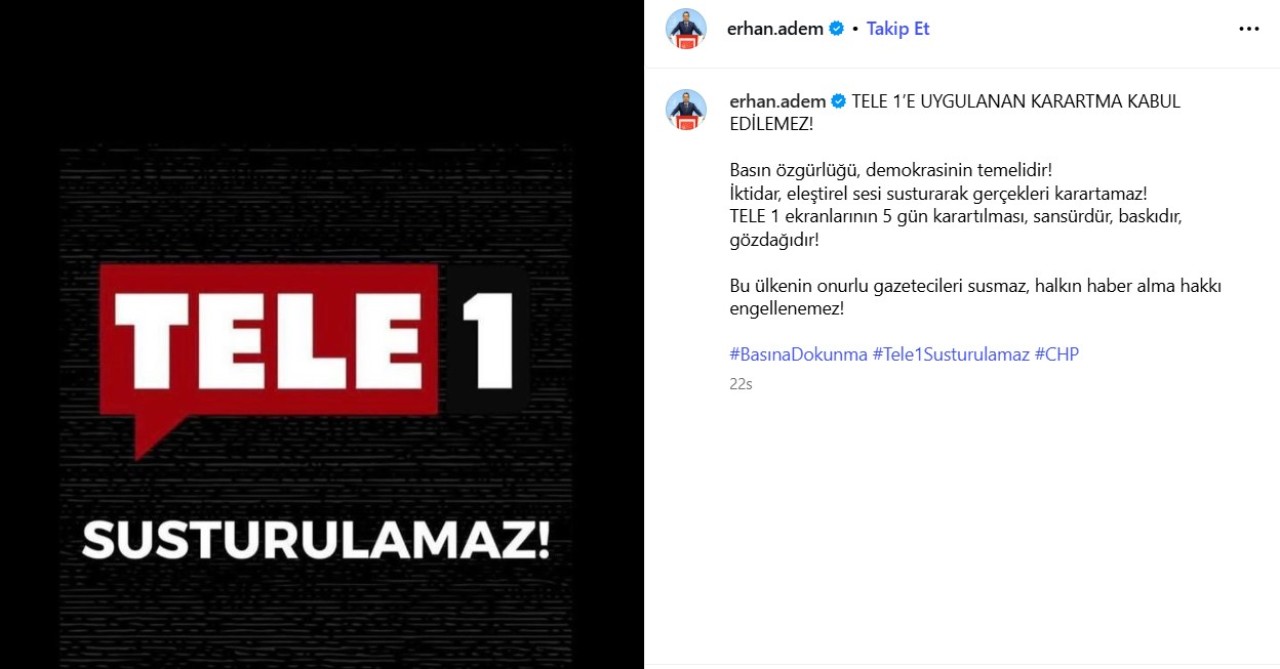This screenshot has width=1280, height=669.
Task: Follow the account with Takip Et
Action: pos(898,29)
